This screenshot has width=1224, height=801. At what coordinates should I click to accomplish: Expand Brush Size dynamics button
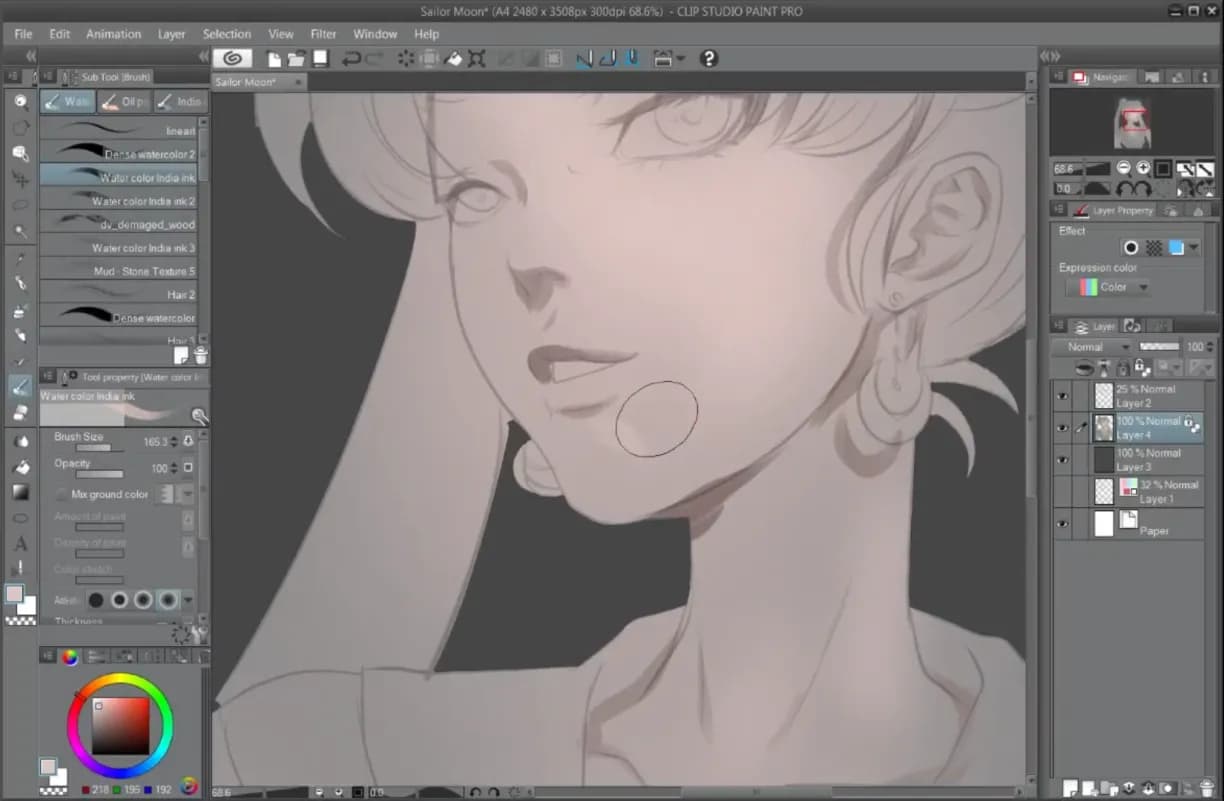pos(188,441)
